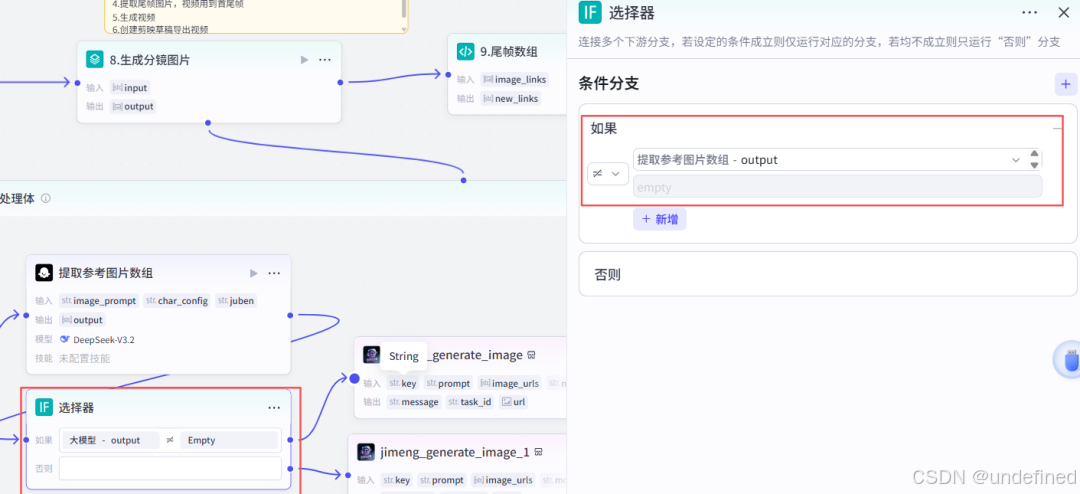Click the generate_image node plugin icon

371,355
